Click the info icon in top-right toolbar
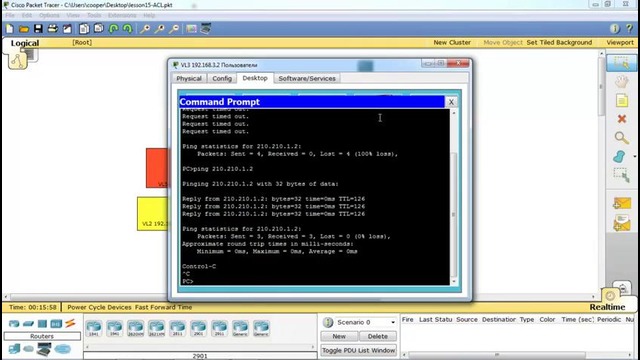 click(x=615, y=29)
